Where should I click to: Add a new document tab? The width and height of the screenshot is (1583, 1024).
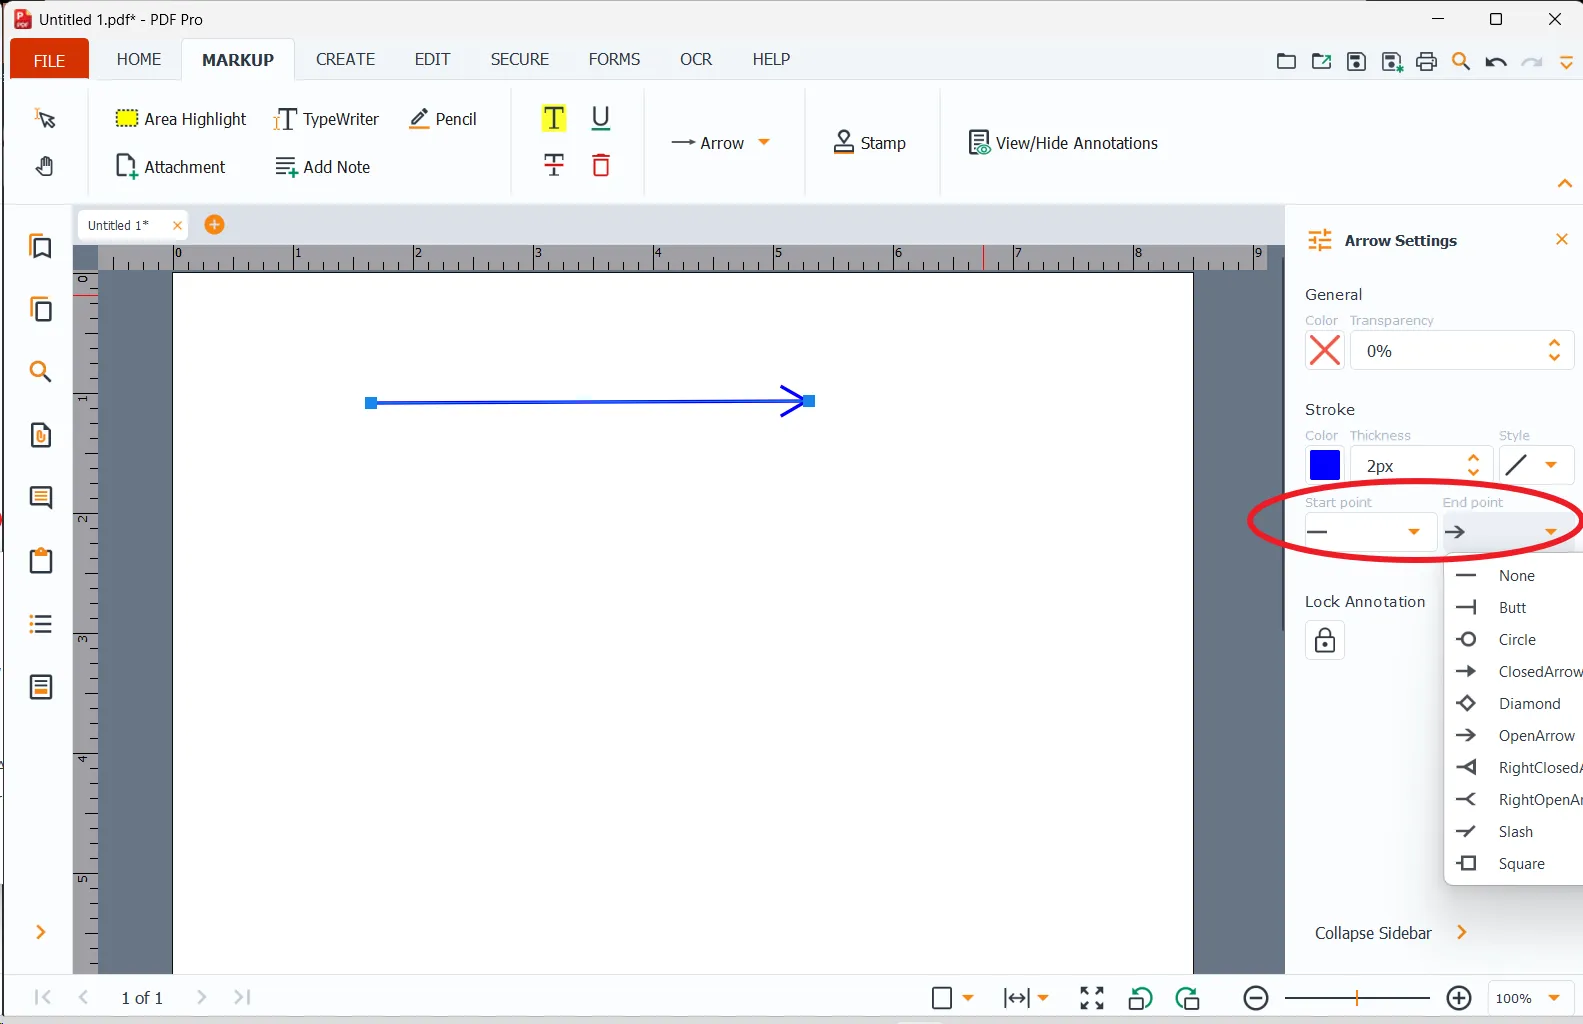point(214,225)
